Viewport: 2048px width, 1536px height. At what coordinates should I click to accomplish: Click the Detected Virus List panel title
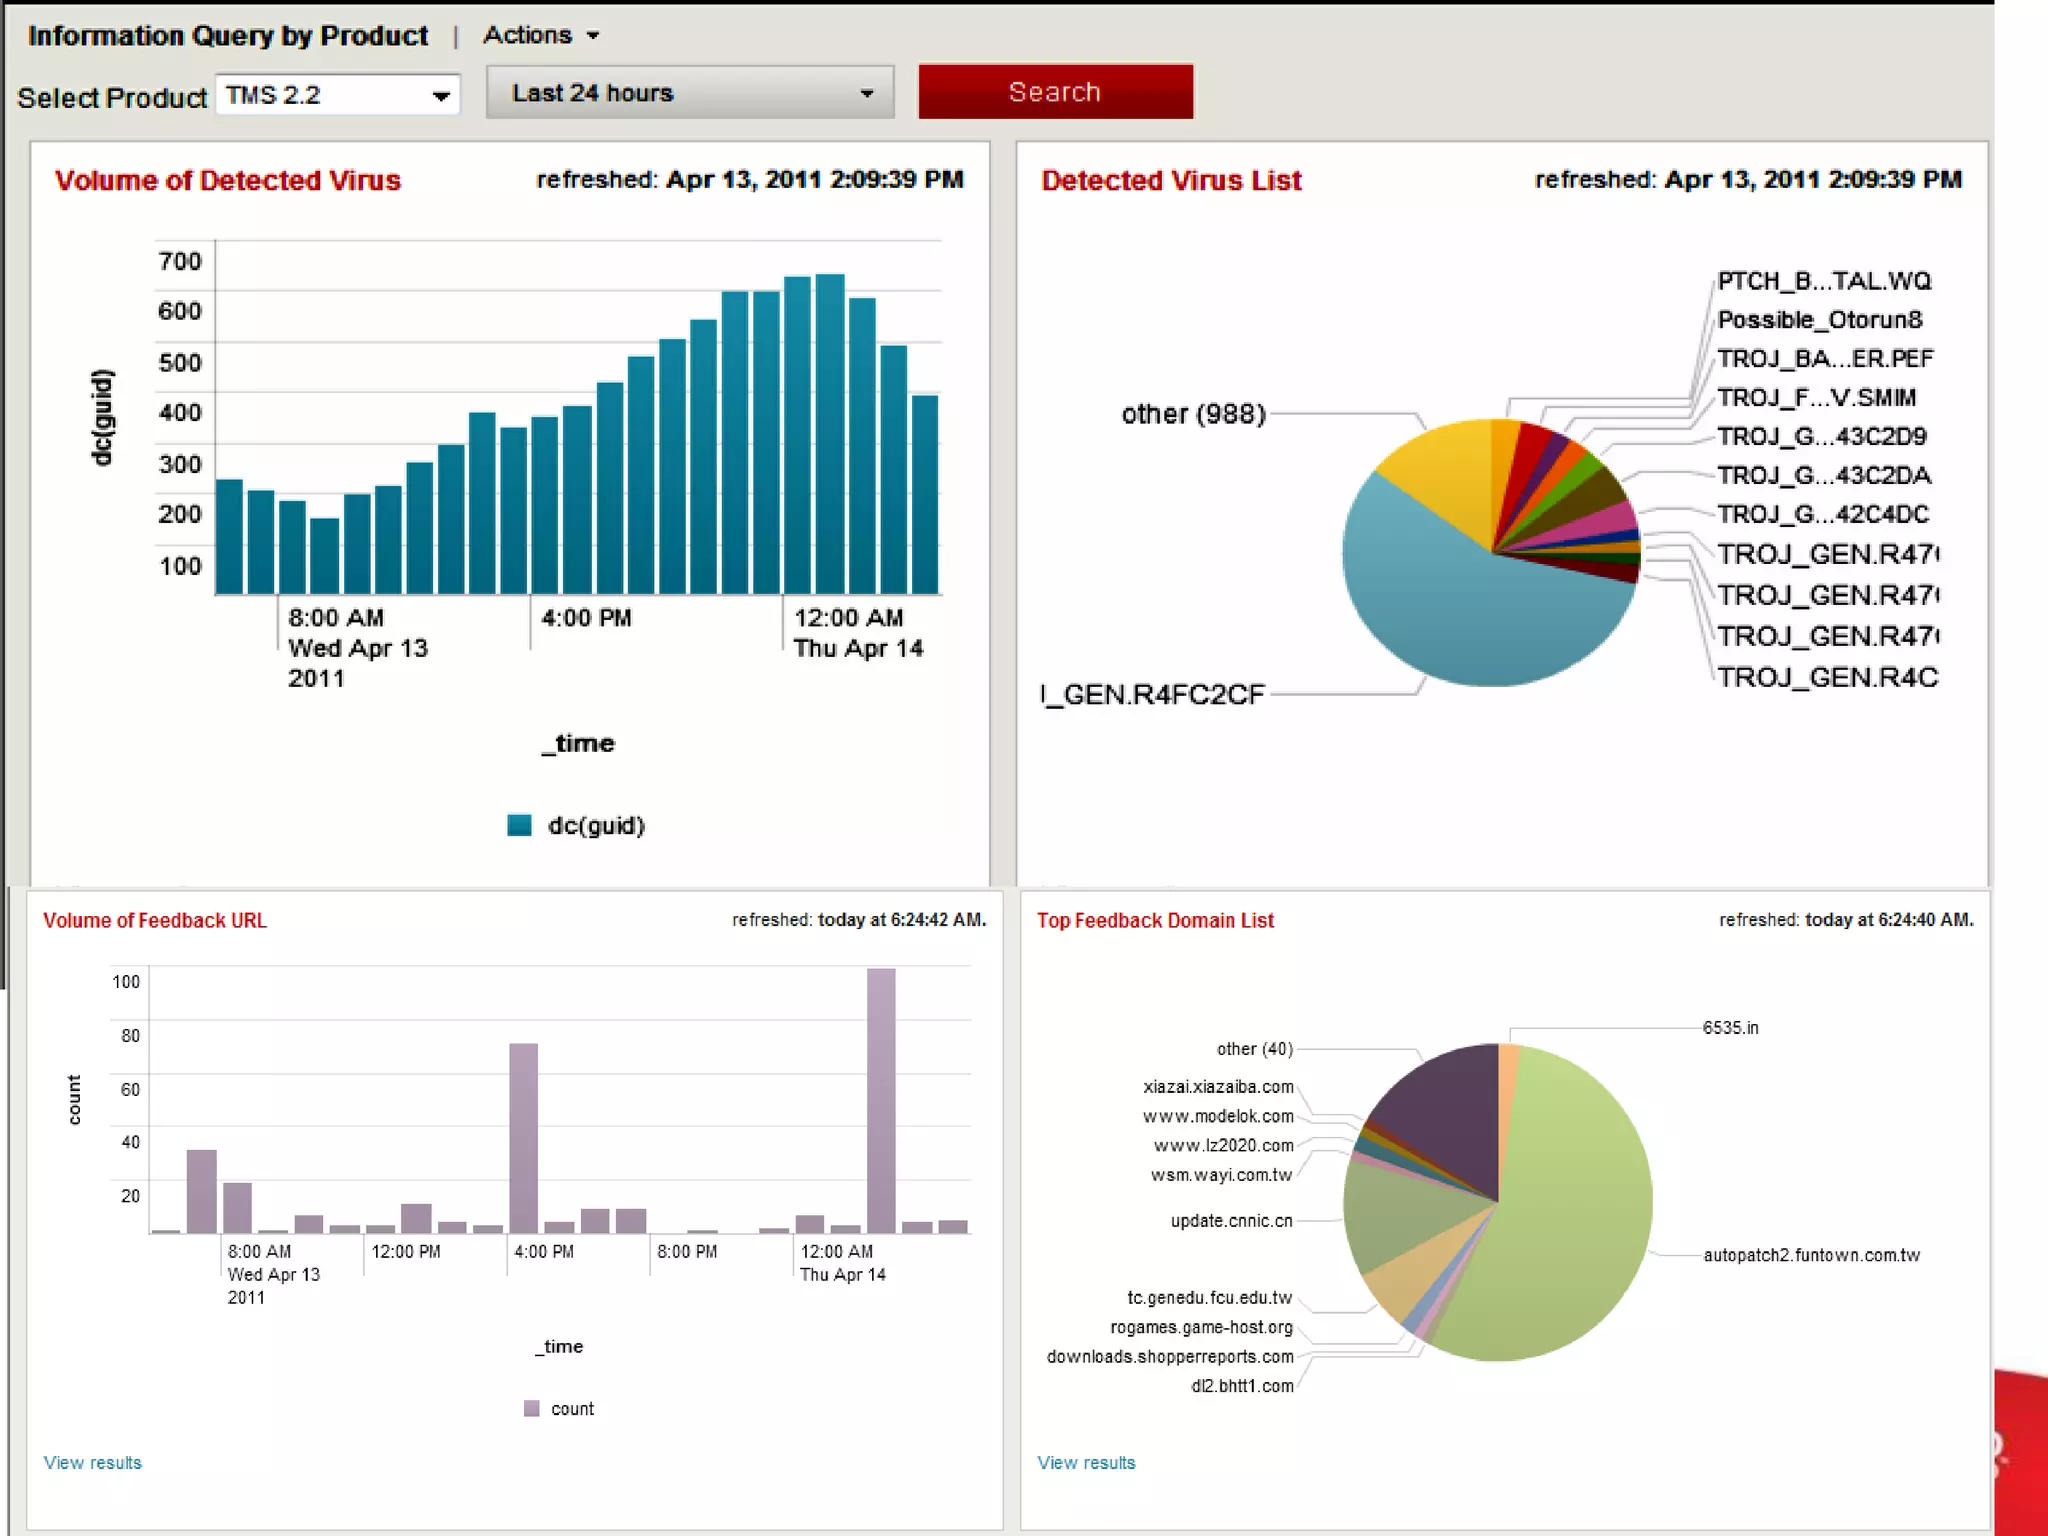click(x=1171, y=180)
